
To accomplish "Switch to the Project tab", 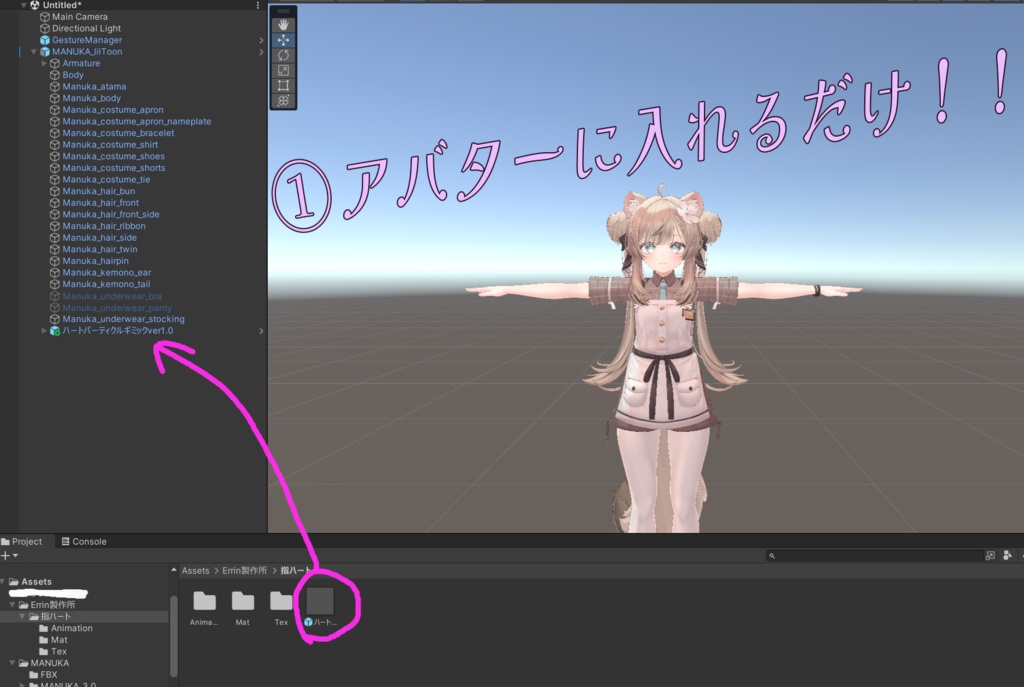I will point(22,541).
